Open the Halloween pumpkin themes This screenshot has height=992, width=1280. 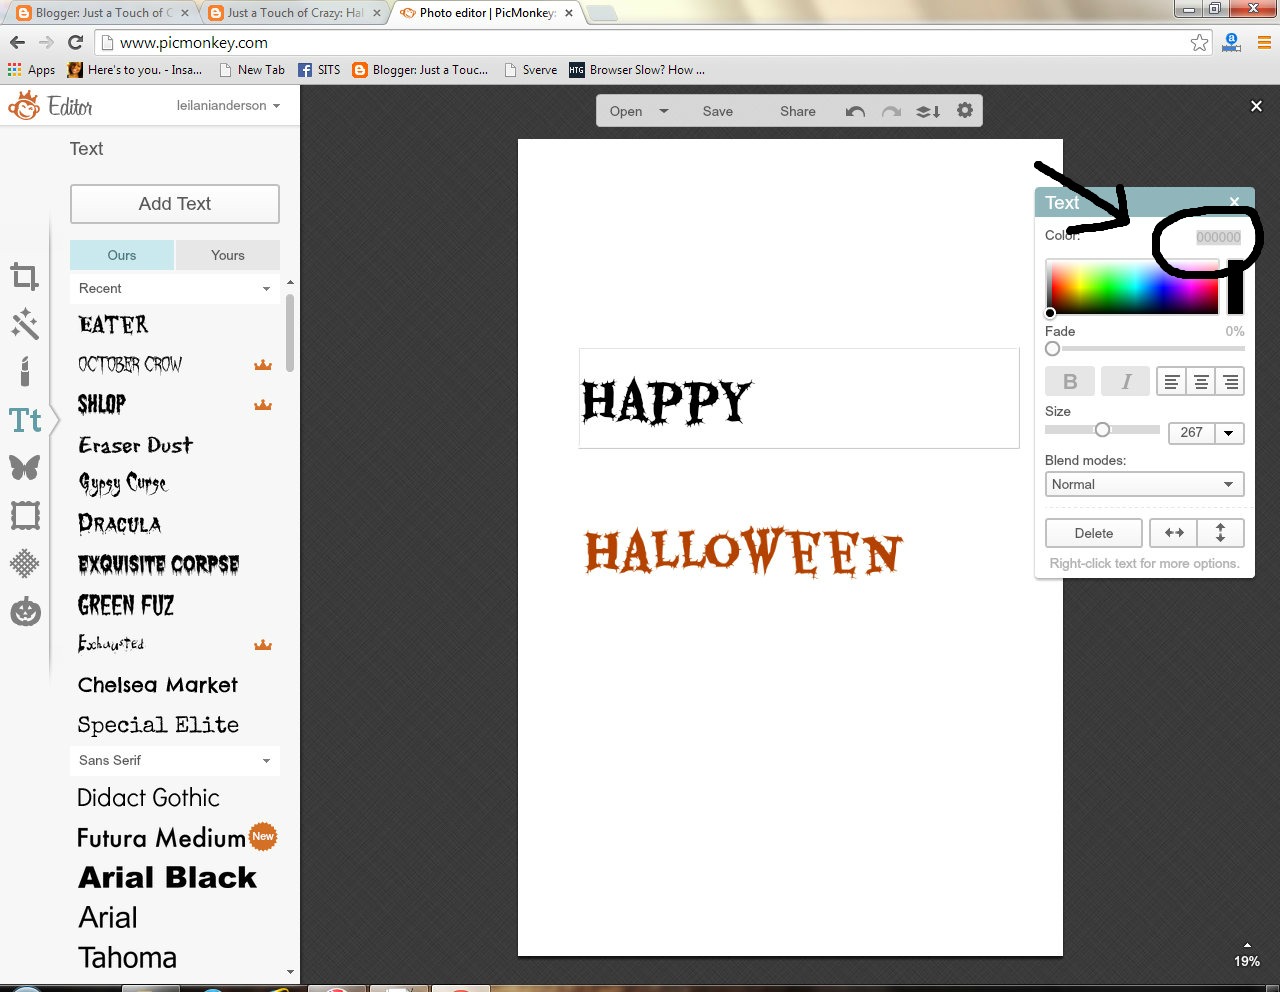25,611
